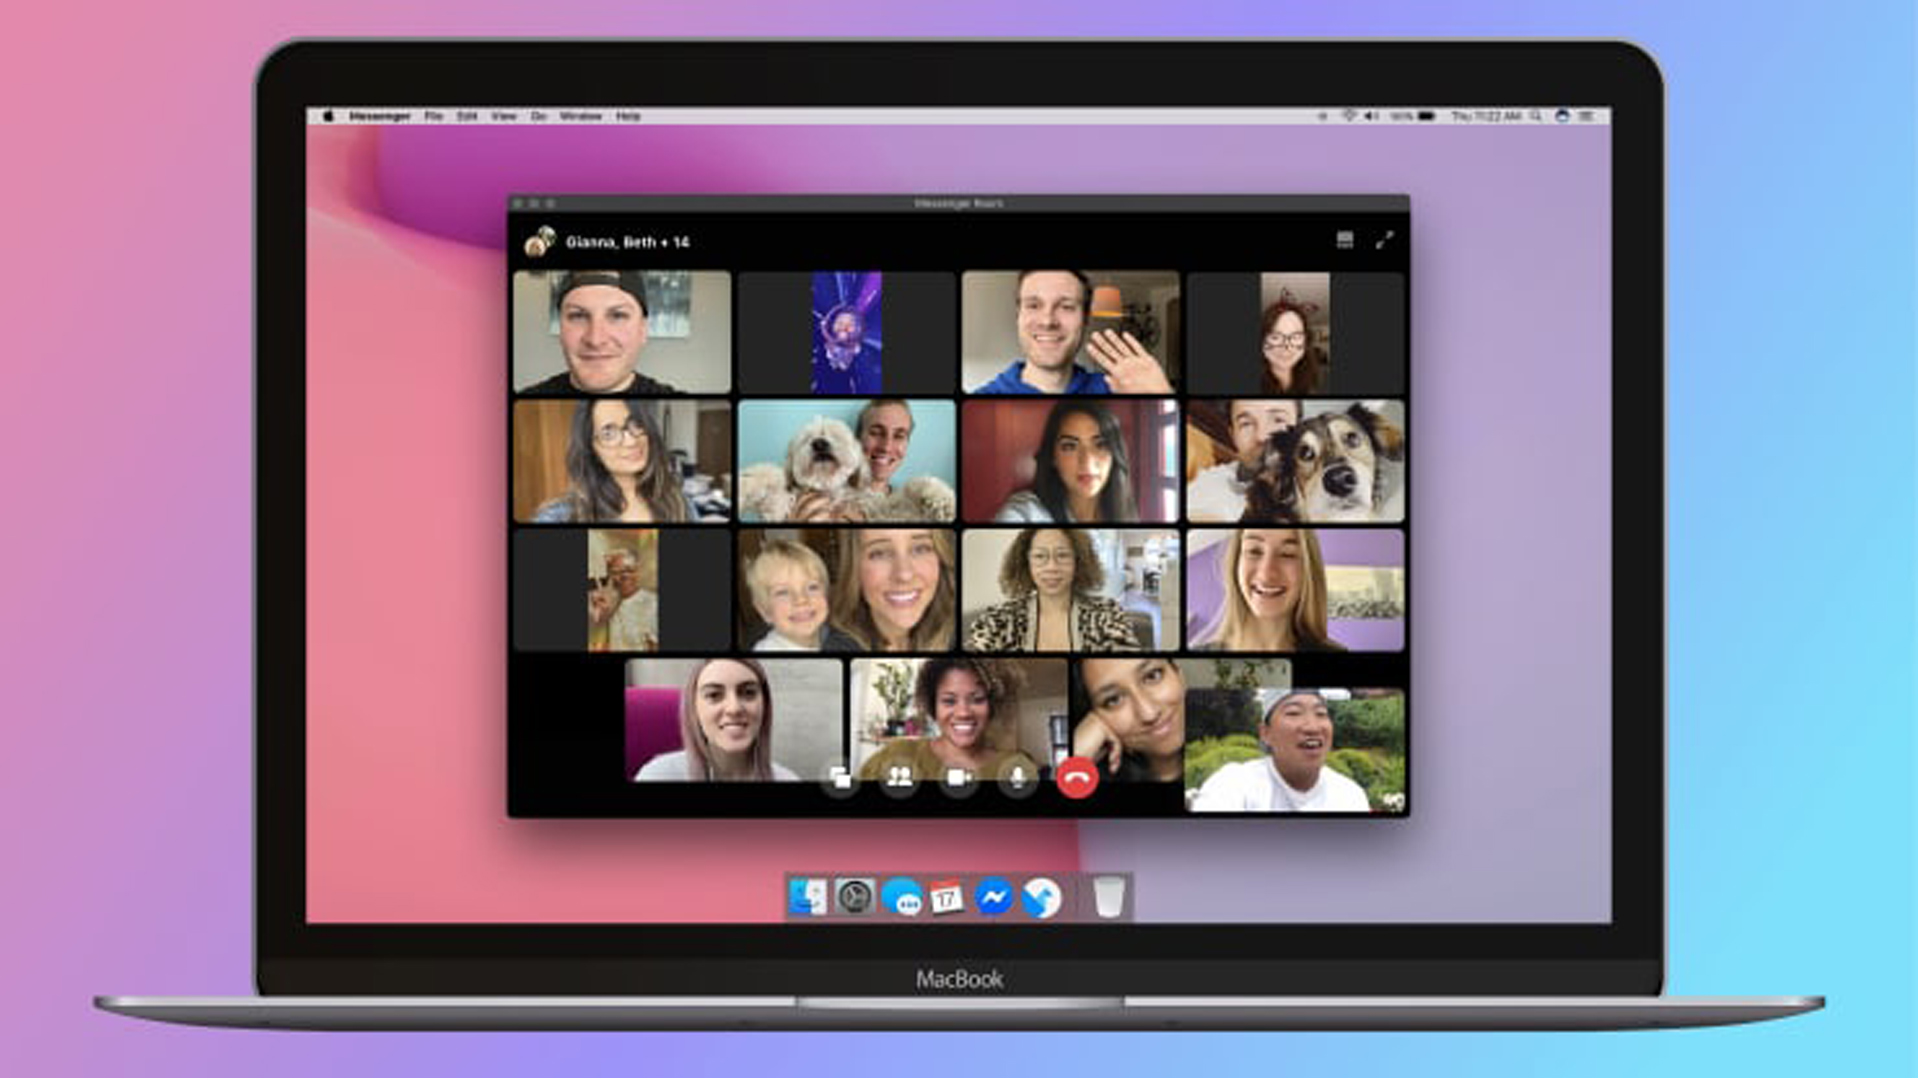
Task: Switch the video grid layout view
Action: (1344, 240)
